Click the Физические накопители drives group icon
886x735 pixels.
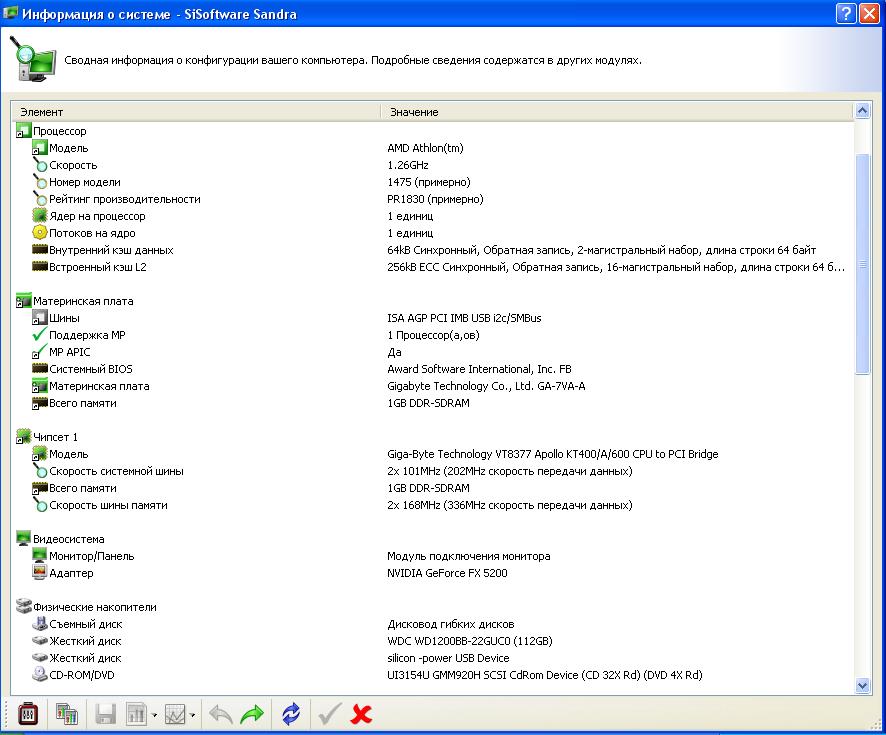tap(23, 607)
